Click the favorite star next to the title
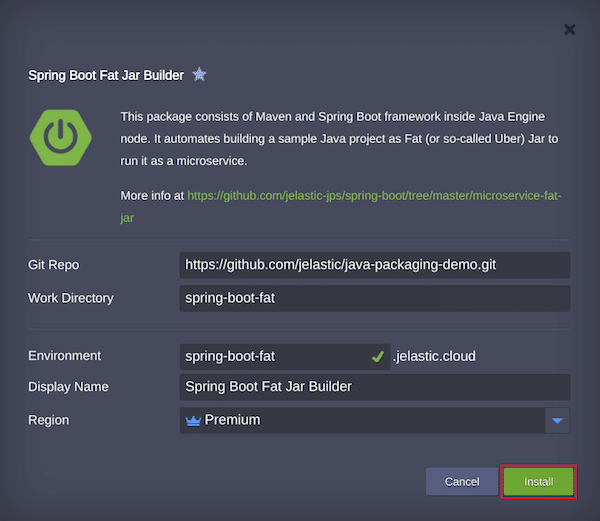 199,75
